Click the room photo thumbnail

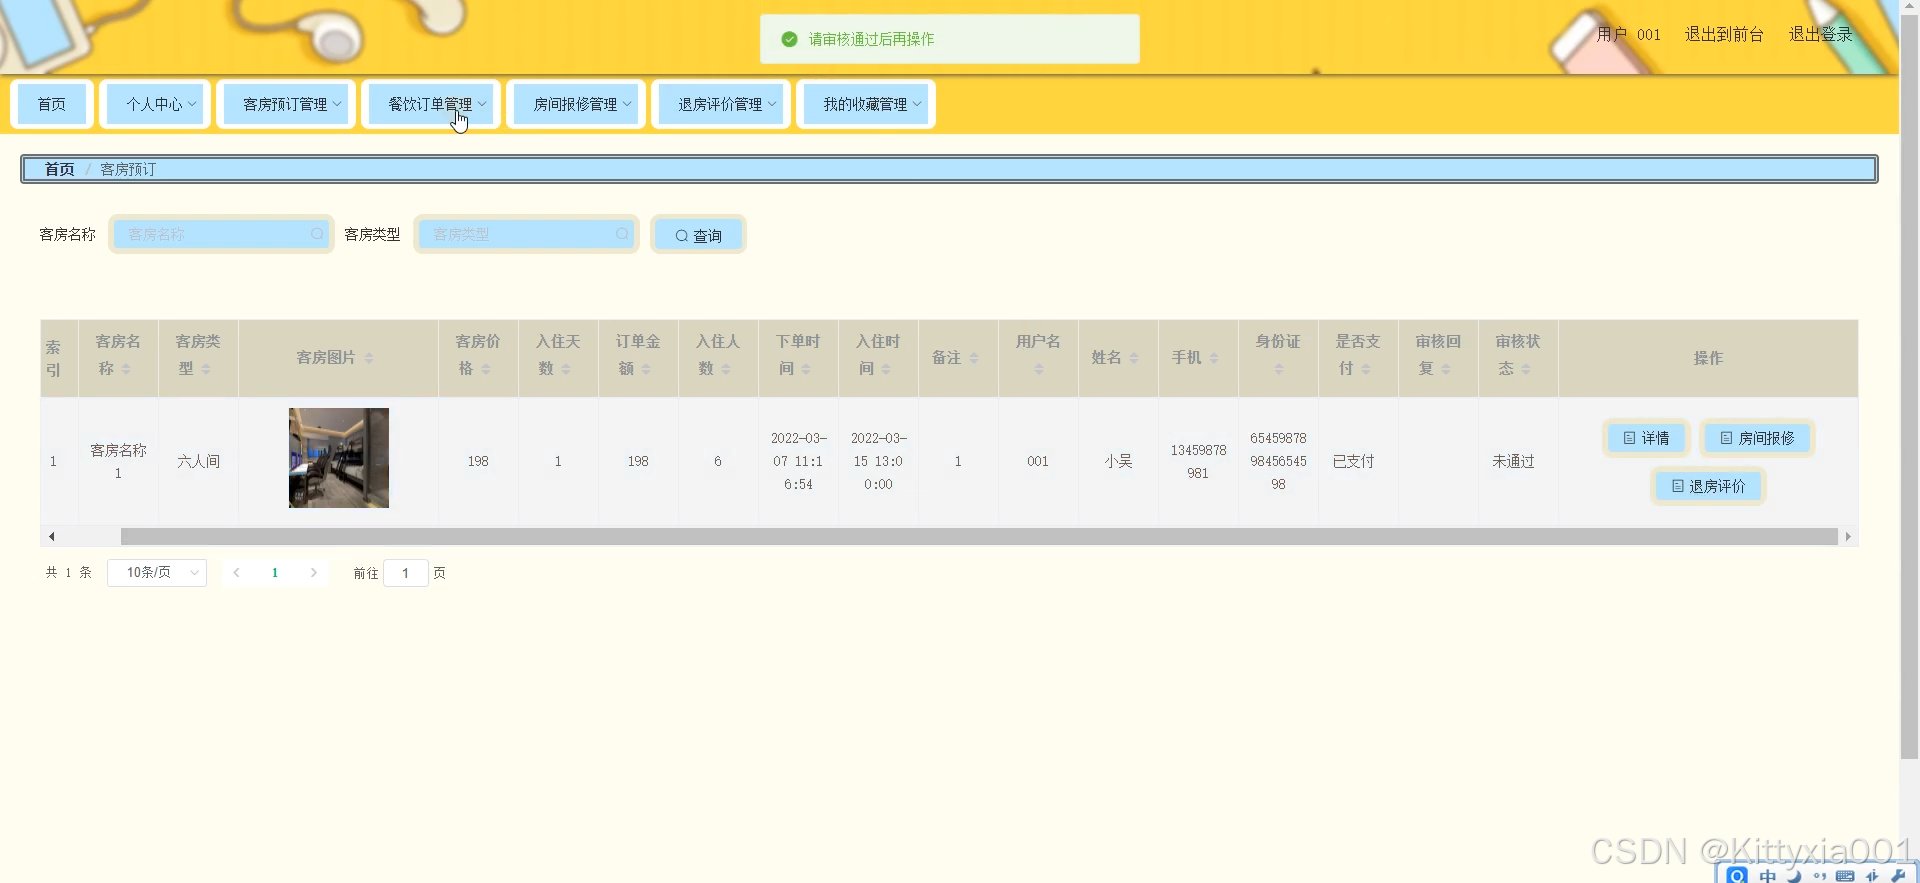(339, 458)
